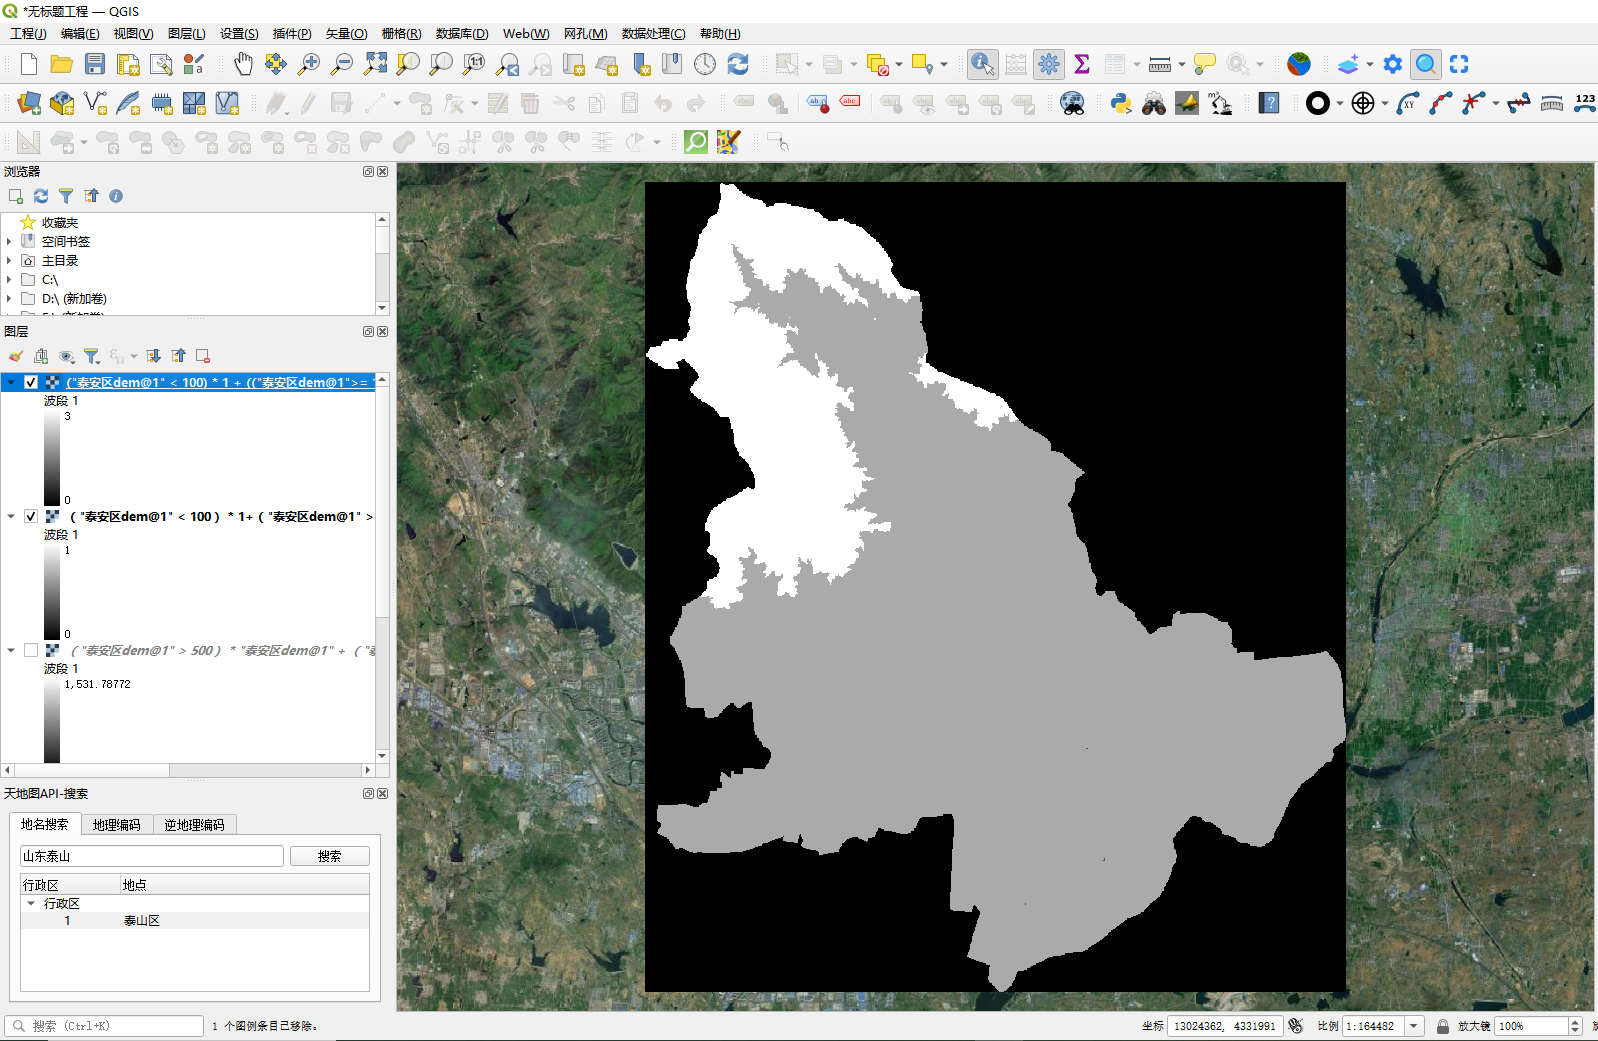Toggle the Map Tips speech bubble

tap(1205, 65)
